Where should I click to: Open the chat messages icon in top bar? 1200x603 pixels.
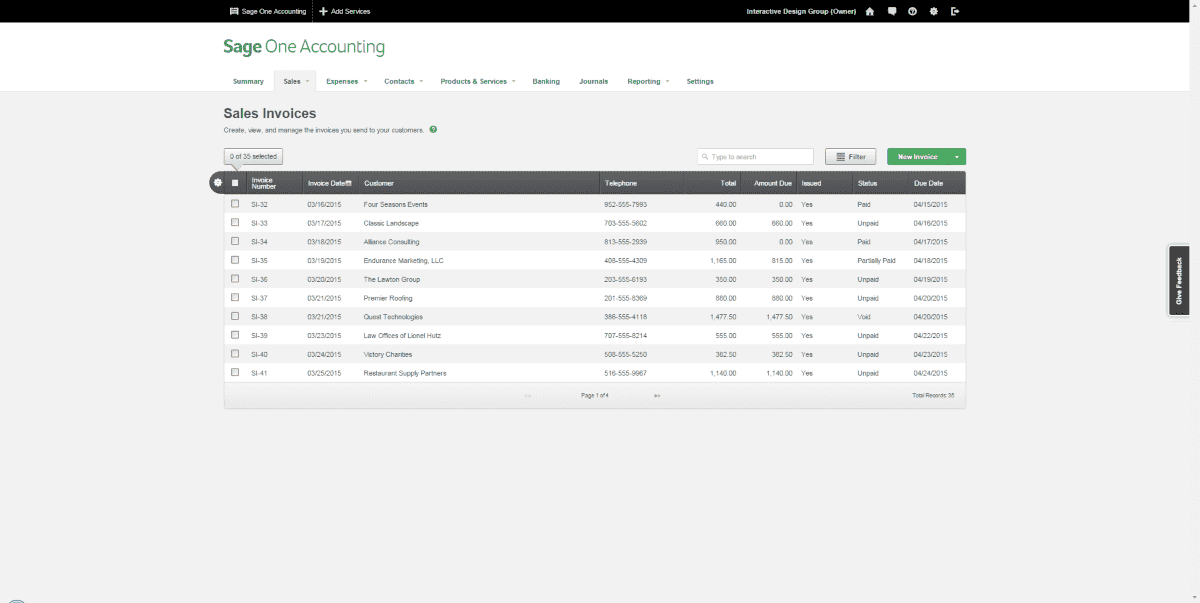point(892,11)
